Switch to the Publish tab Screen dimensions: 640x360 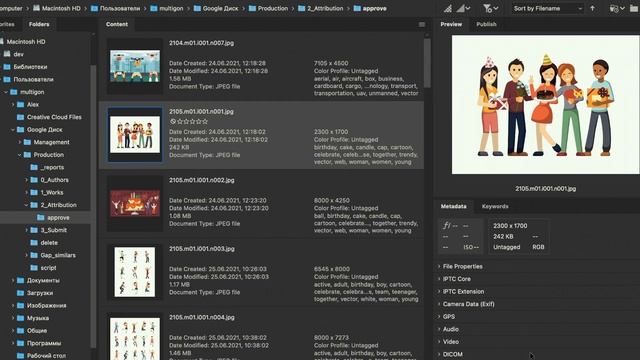[x=486, y=24]
